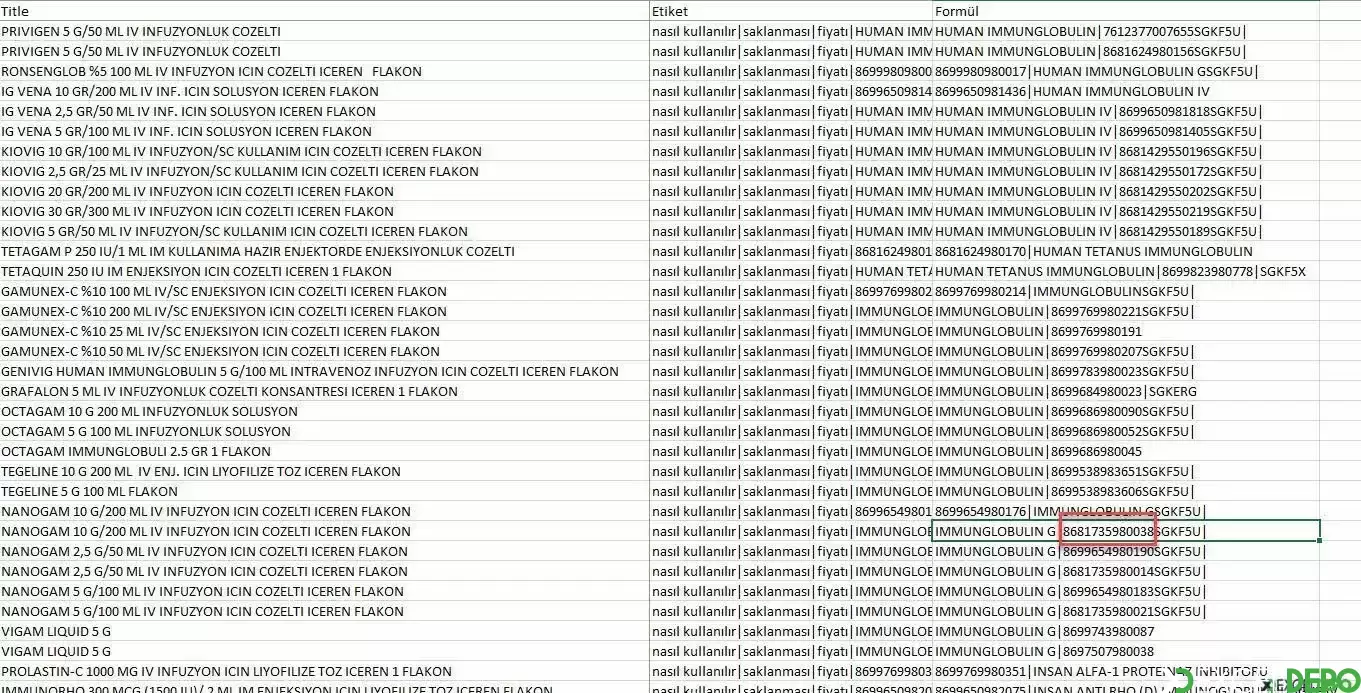Click the KIOVIG 10 GR/100 ML title cell
The height and width of the screenshot is (693, 1361).
pos(324,151)
